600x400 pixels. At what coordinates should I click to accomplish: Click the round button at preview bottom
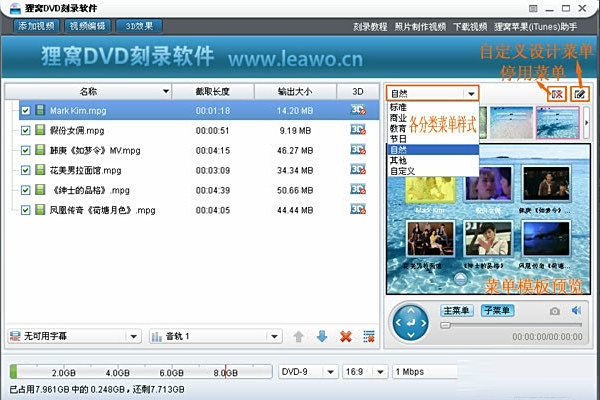pyautogui.click(x=460, y=279)
